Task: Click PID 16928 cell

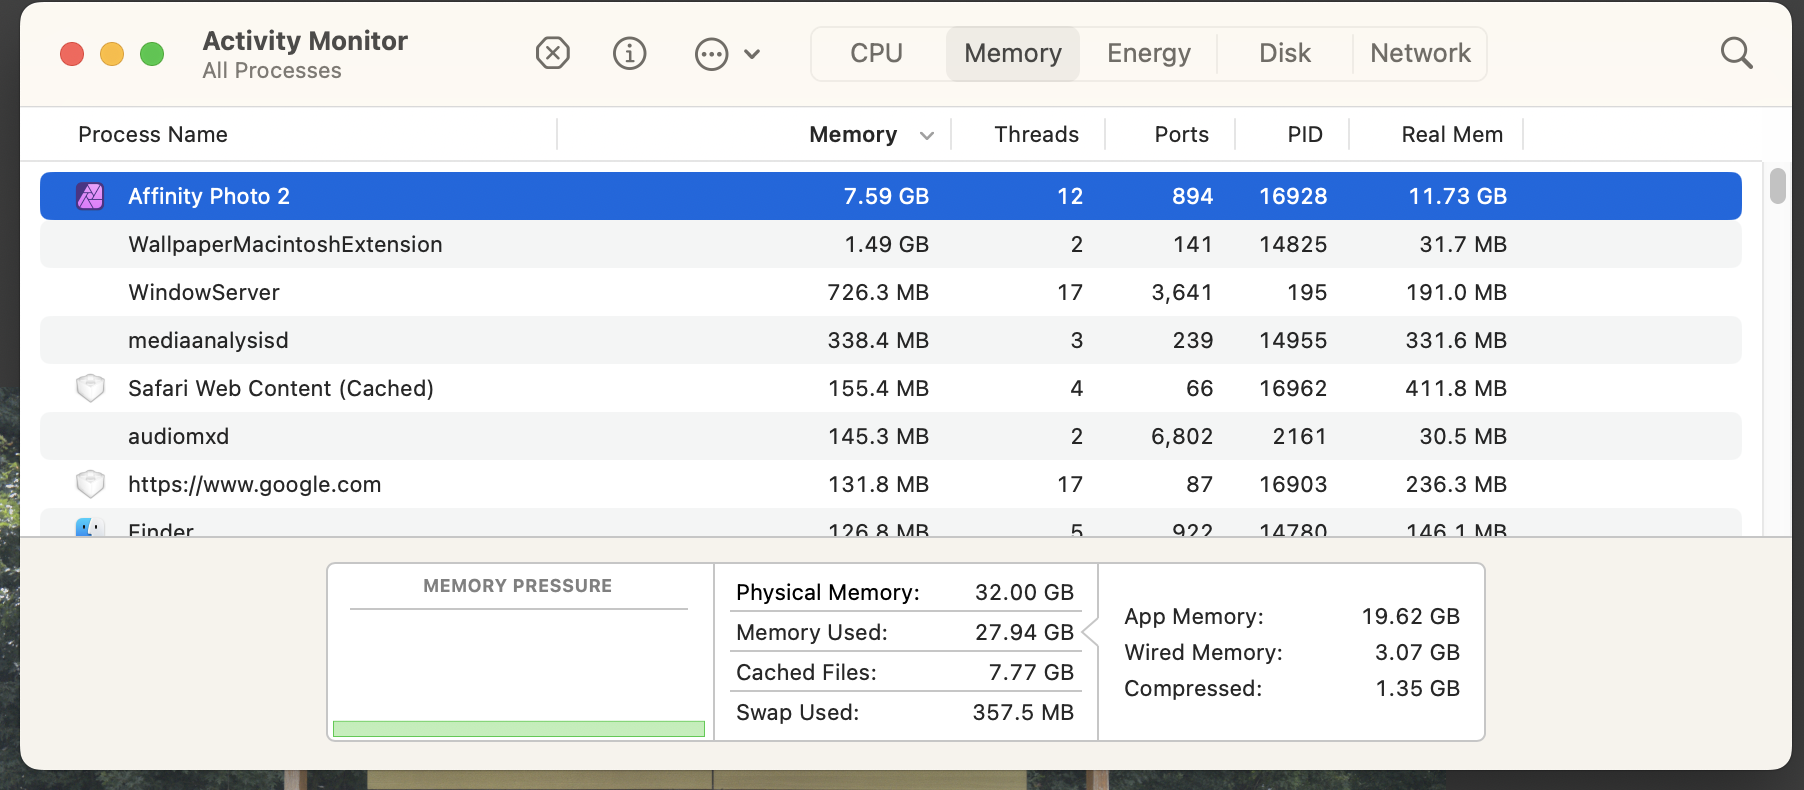Action: point(1293,196)
